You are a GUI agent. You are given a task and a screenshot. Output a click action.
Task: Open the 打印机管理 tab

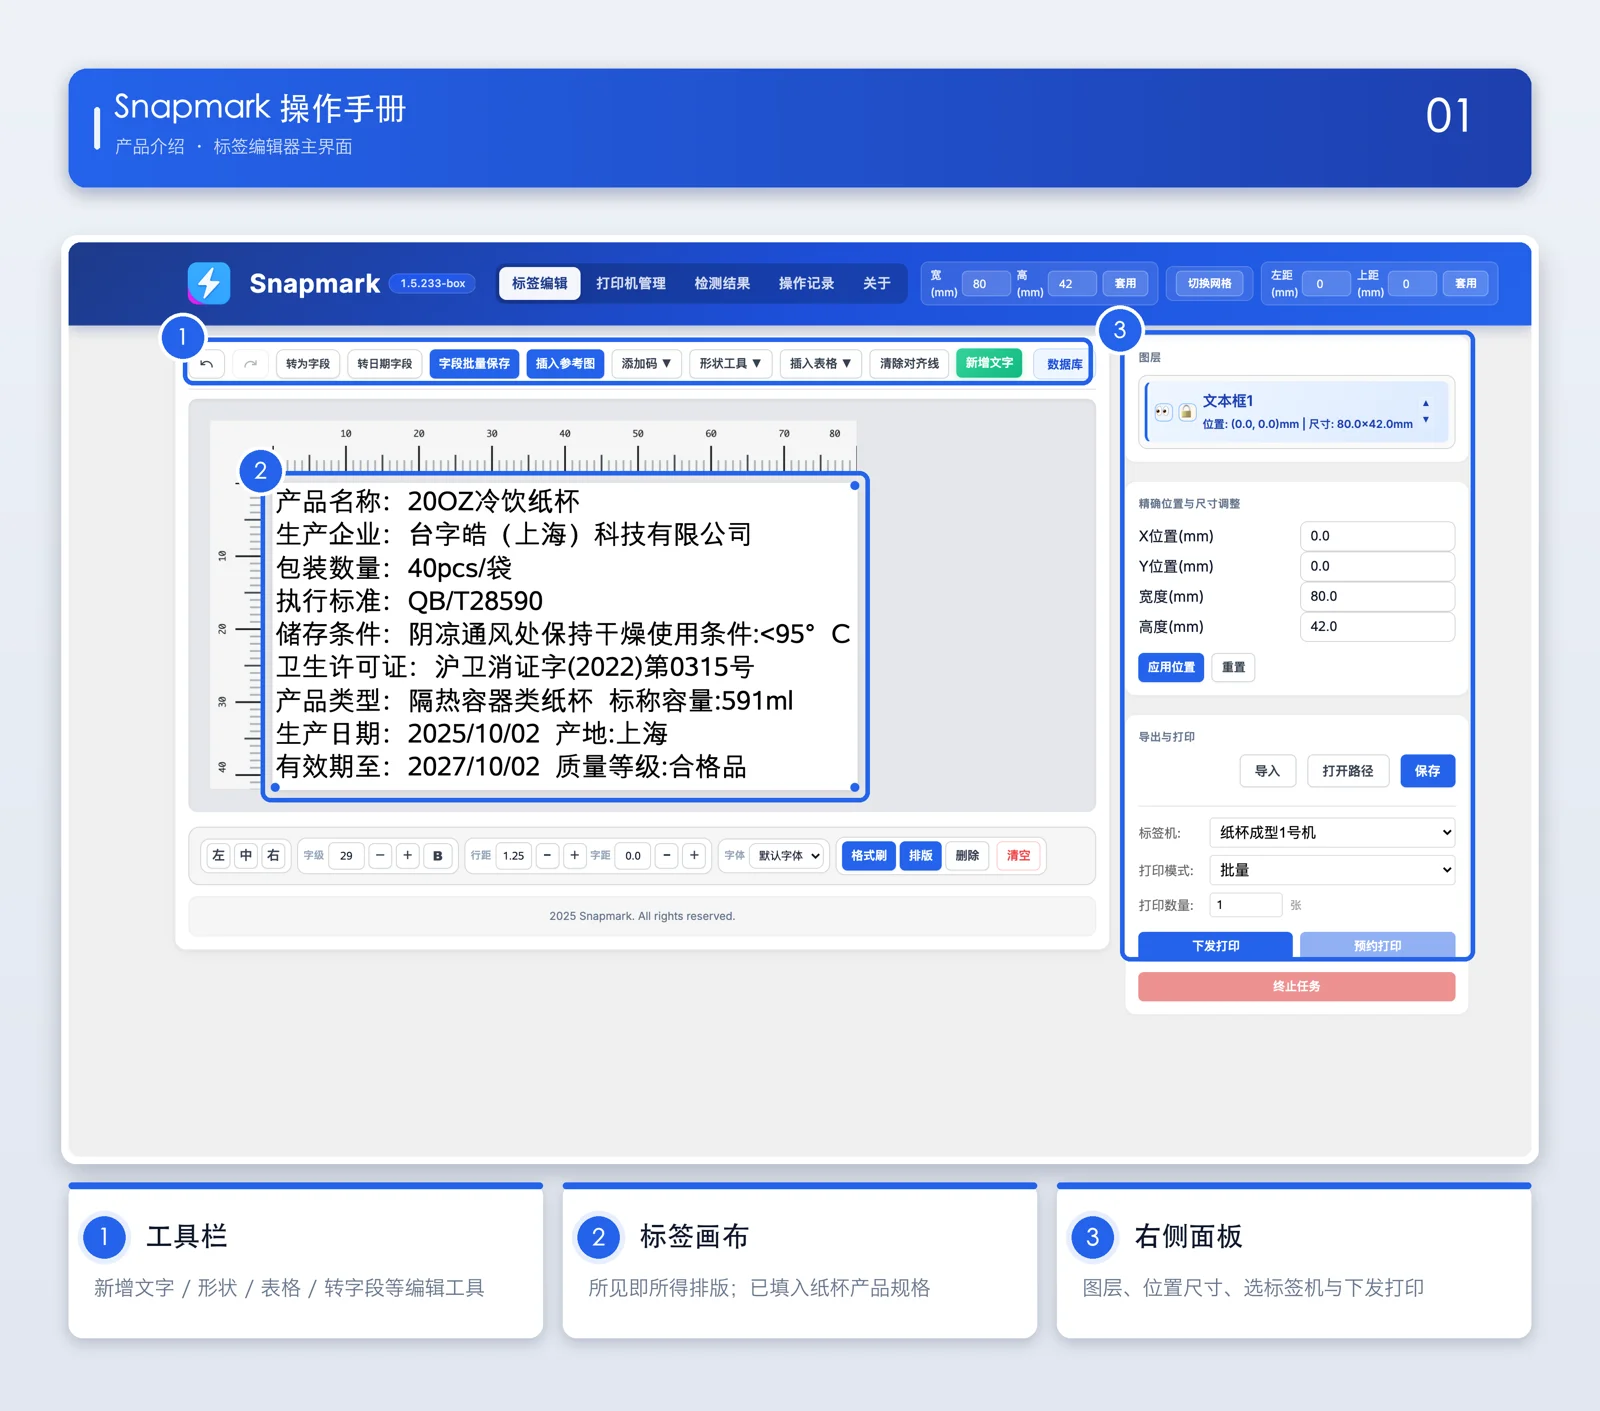pyautogui.click(x=631, y=283)
